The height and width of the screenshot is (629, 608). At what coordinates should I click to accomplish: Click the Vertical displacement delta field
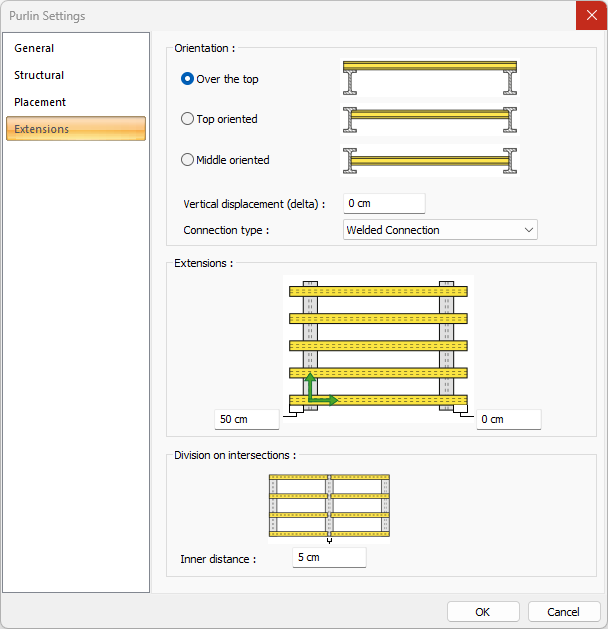tap(384, 203)
